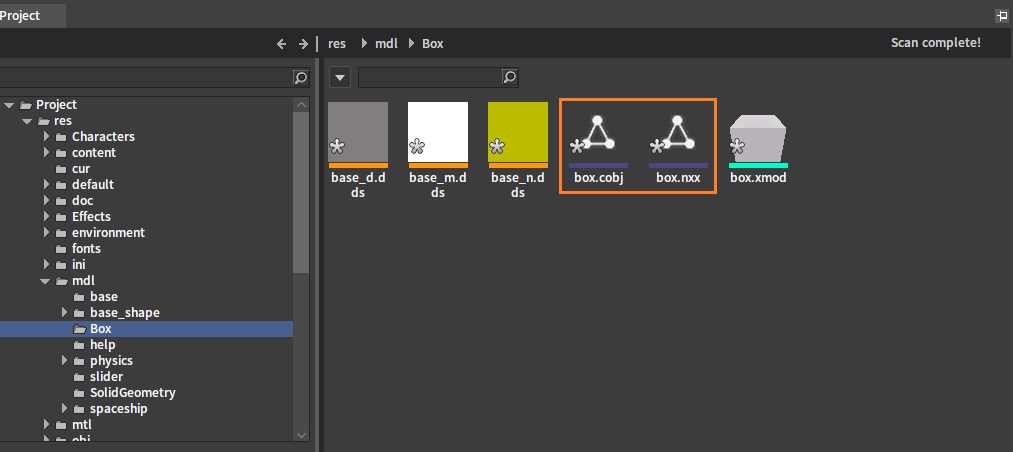Select the base_n.dds yellow texture
This screenshot has height=452, width=1013.
coord(517,134)
